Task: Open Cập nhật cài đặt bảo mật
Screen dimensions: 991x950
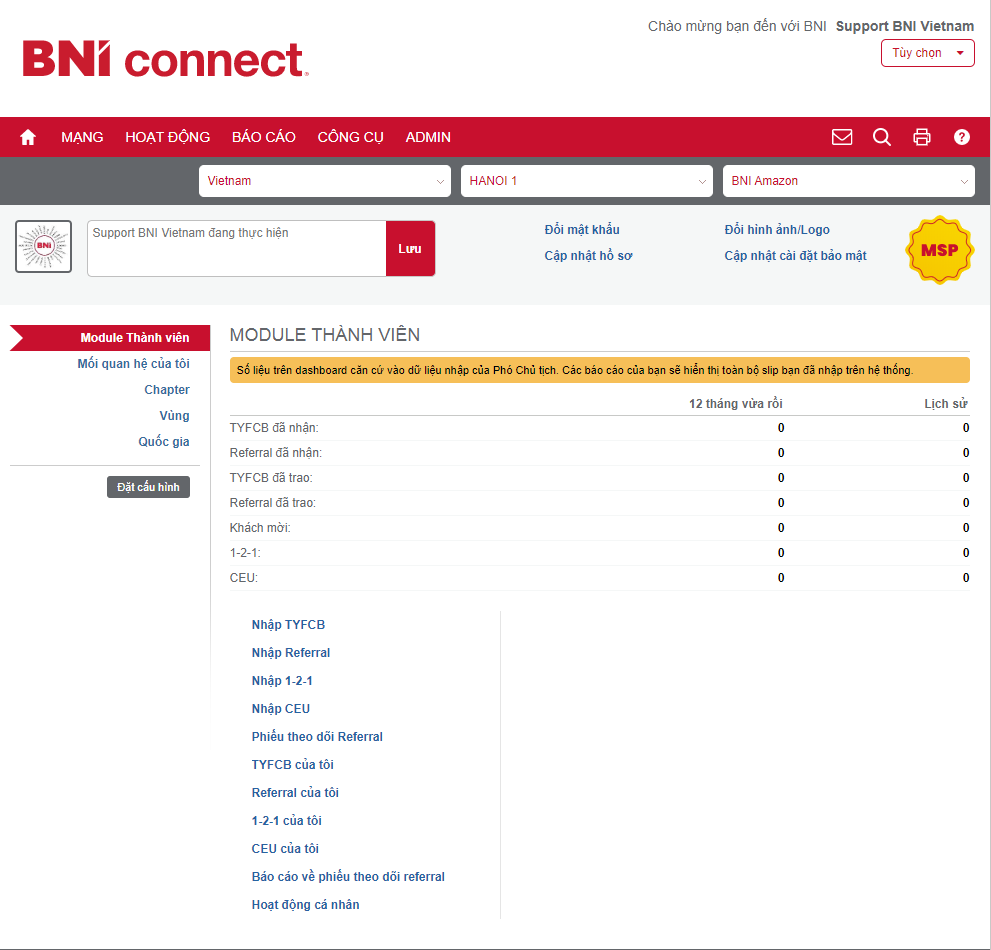Action: pyautogui.click(x=795, y=255)
